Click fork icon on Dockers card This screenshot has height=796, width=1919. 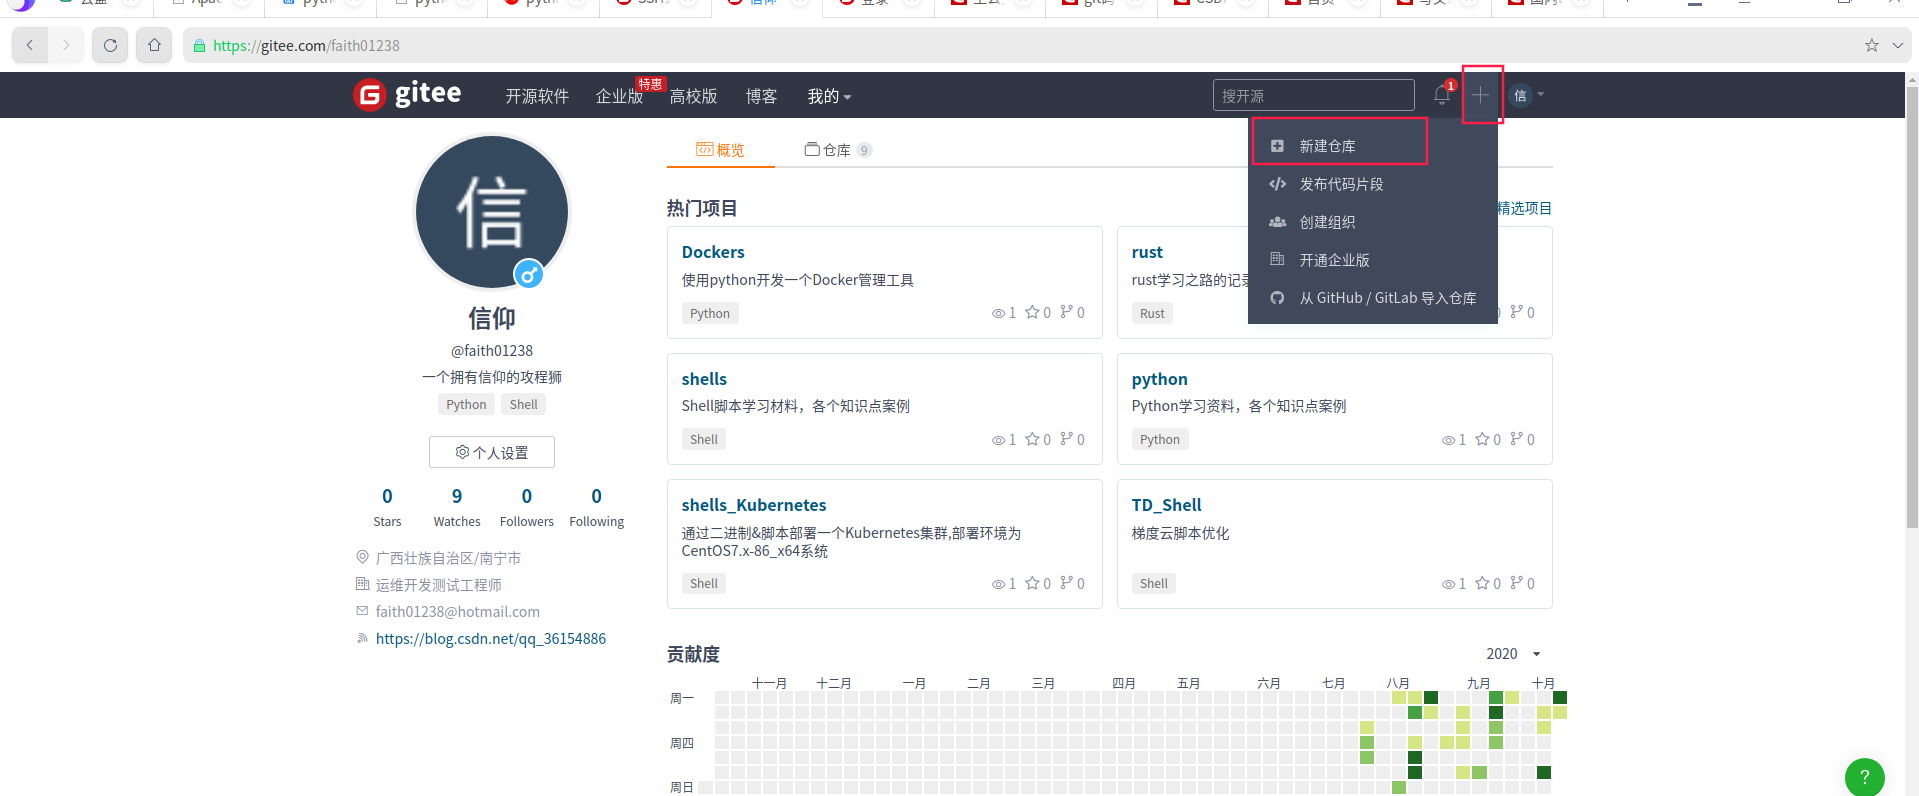click(x=1066, y=312)
